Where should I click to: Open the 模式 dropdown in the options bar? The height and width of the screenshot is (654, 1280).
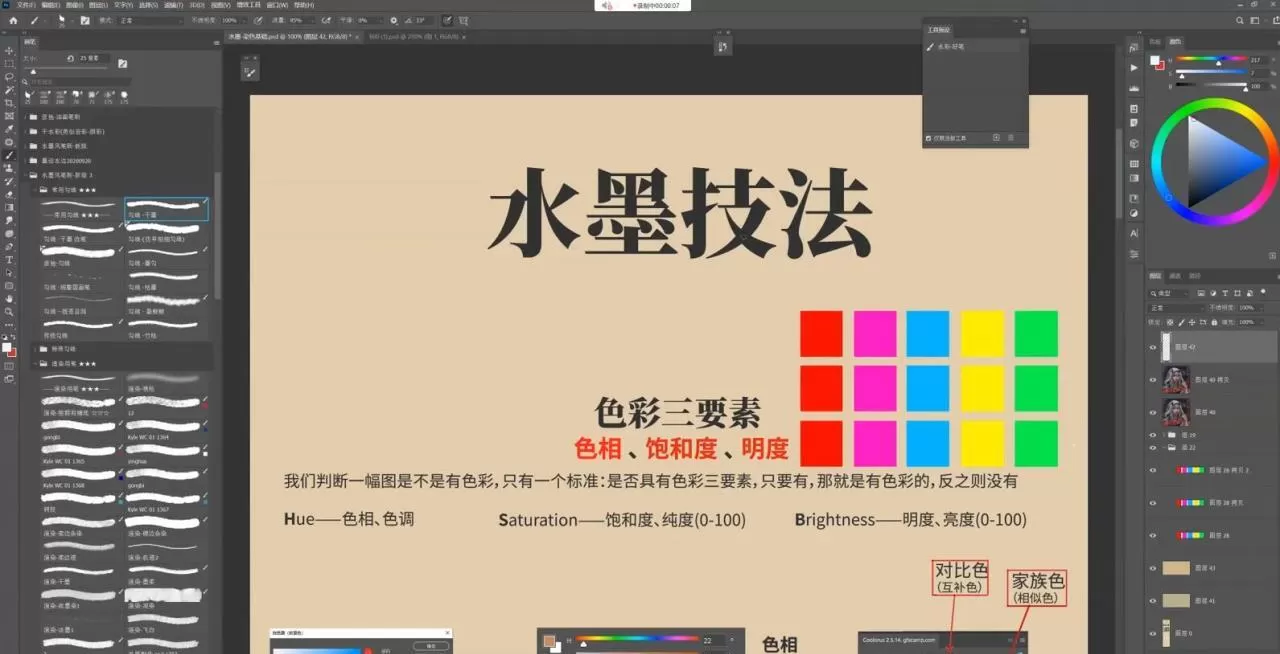click(145, 20)
